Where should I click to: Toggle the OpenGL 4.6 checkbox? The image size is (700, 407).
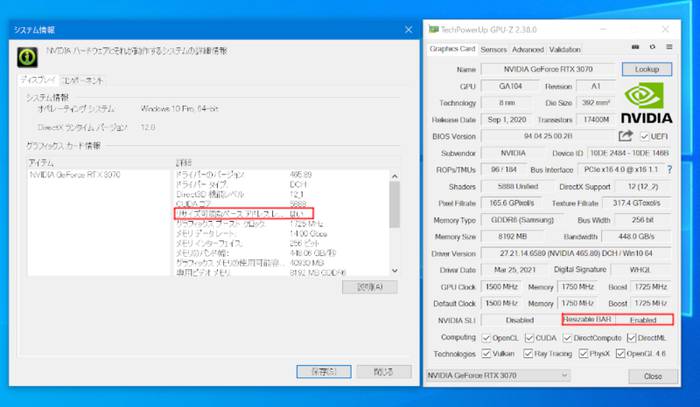620,353
